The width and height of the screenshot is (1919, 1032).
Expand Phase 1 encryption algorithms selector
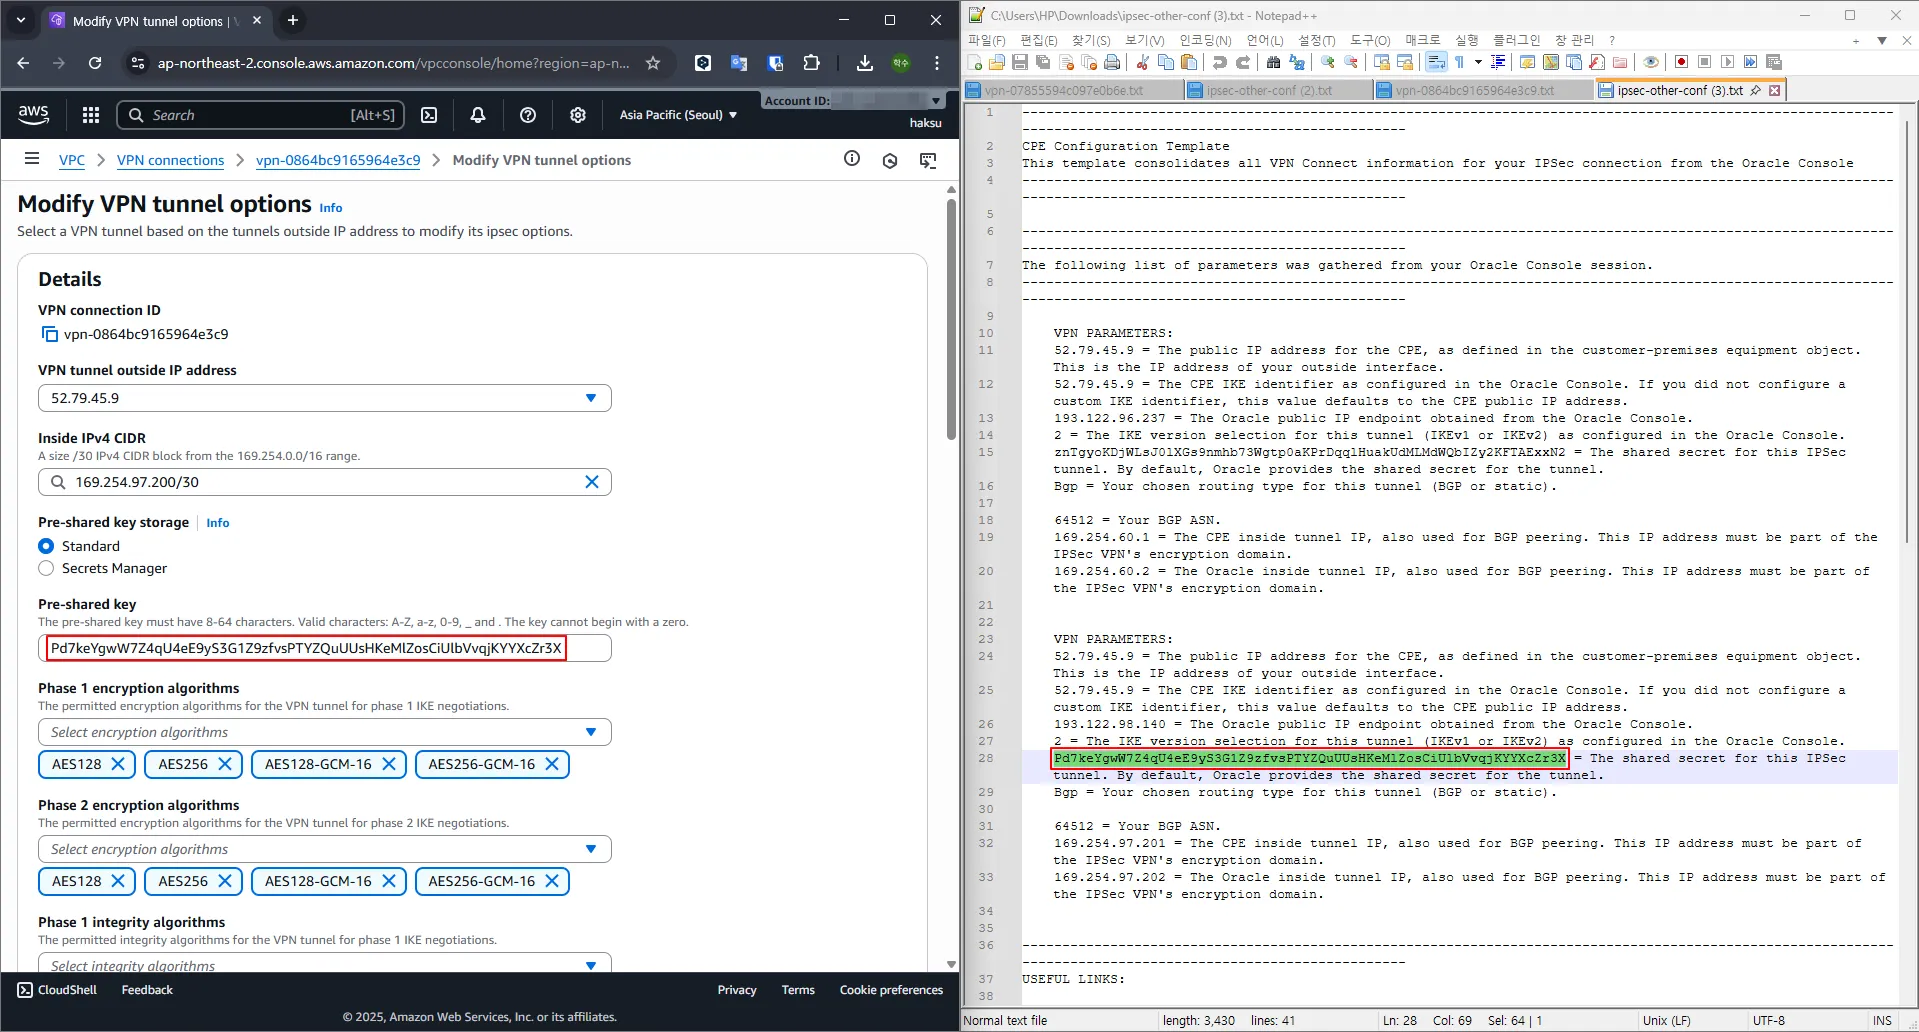(325, 732)
